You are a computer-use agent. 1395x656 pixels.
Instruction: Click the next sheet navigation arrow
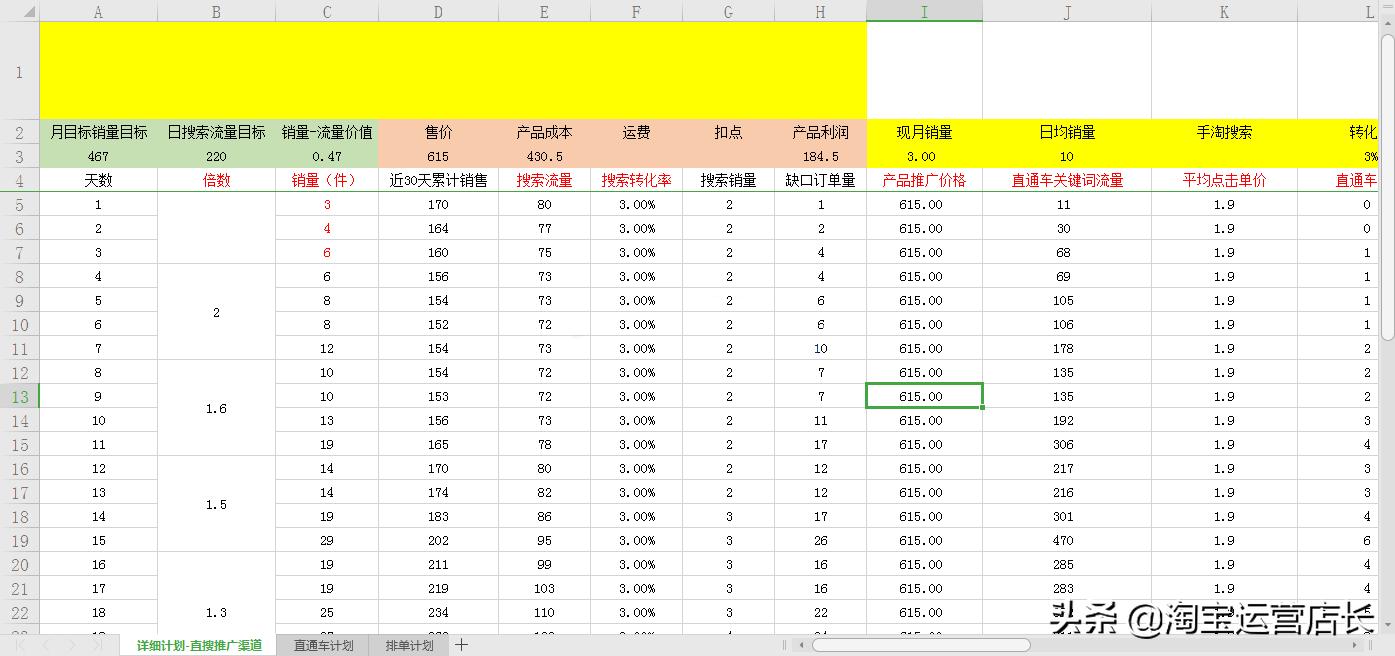pos(72,646)
